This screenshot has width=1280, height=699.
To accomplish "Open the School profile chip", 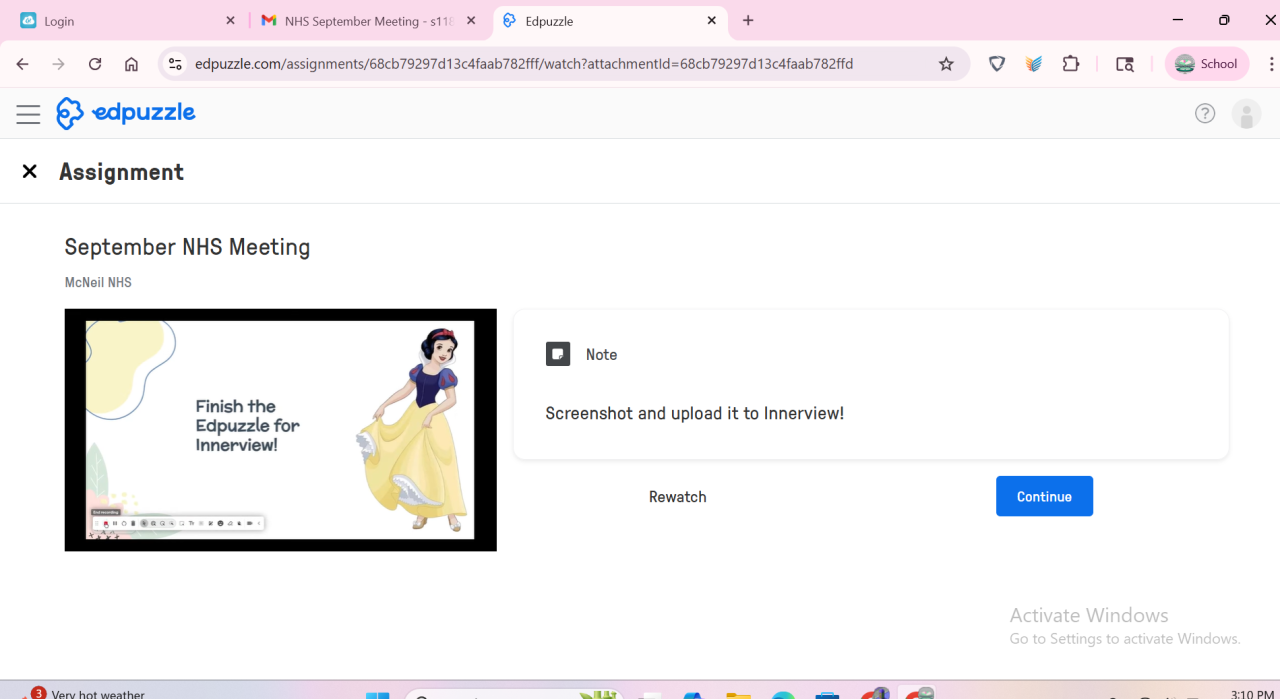I will pyautogui.click(x=1207, y=64).
